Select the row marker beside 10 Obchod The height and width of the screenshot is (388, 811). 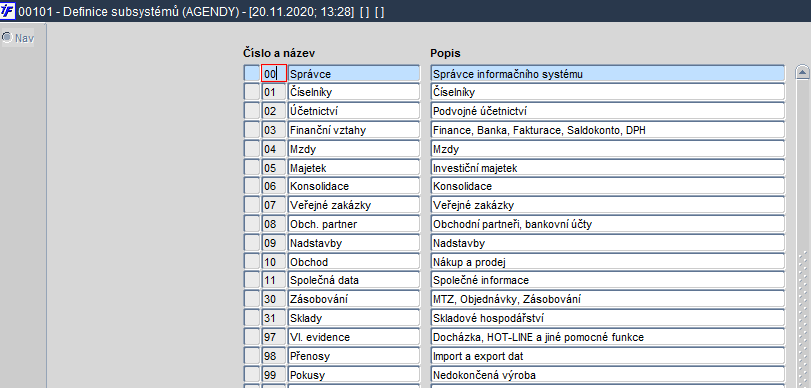tap(252, 262)
